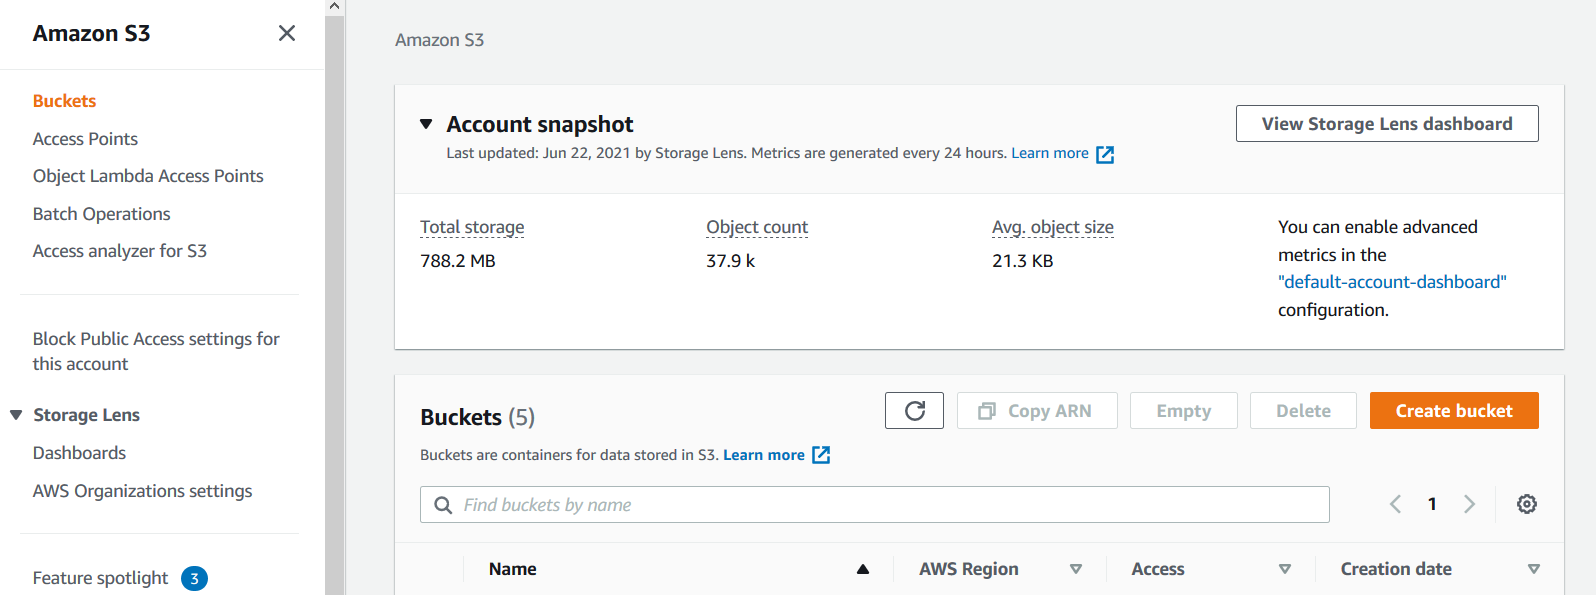Open Access Points in the sidebar
The width and height of the screenshot is (1596, 595).
85,139
